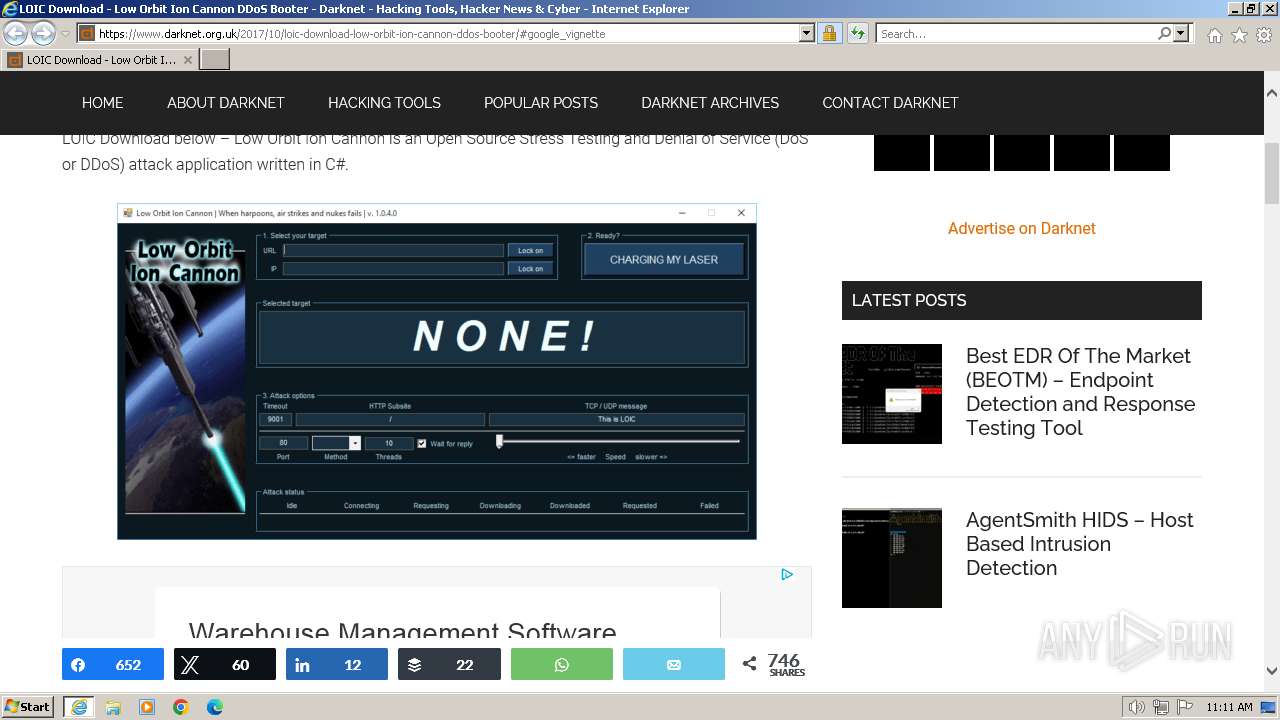Click the security lock icon in address bar
This screenshot has height=720, width=1280.
point(829,33)
